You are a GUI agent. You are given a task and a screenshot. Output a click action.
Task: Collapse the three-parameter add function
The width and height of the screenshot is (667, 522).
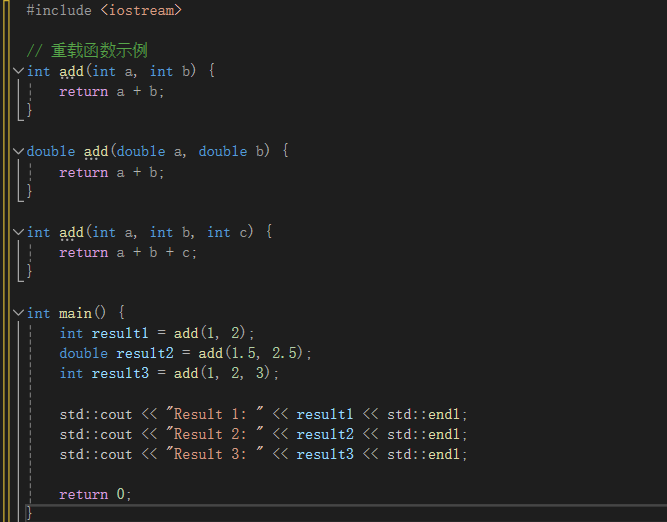tap(18, 232)
